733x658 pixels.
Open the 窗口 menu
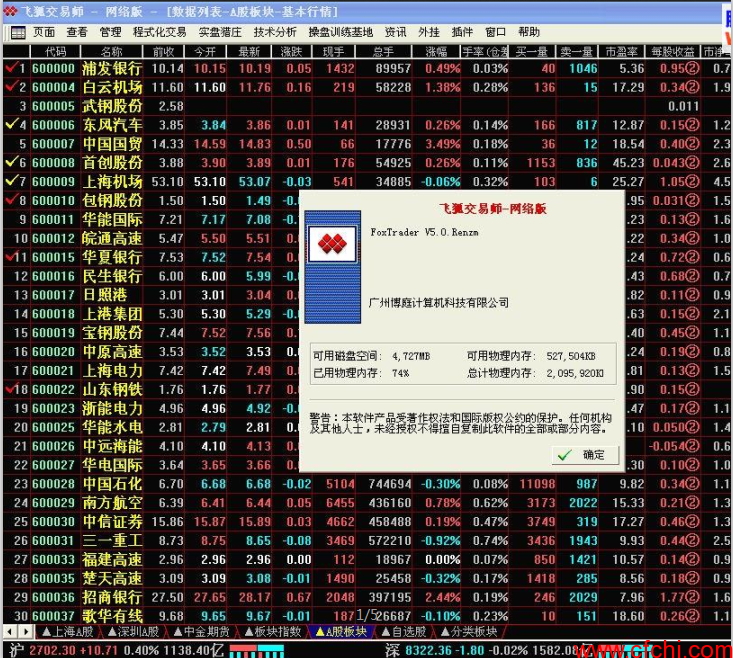pos(496,32)
